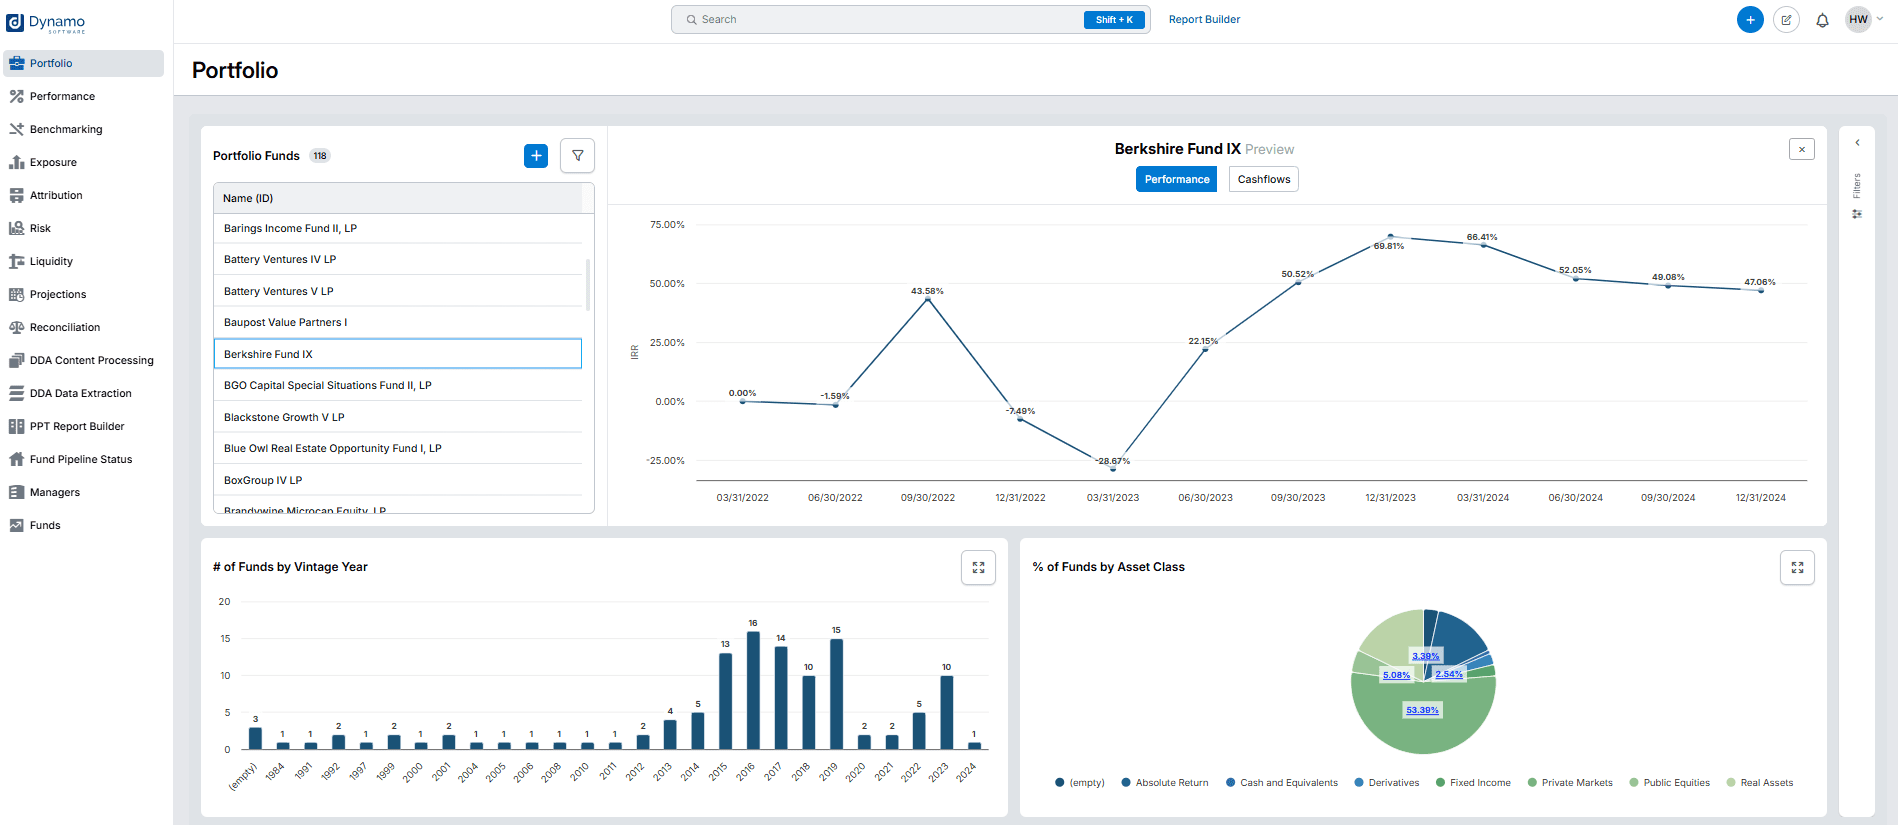This screenshot has width=1898, height=825.
Task: Open Benchmarking in the sidebar
Action: pyautogui.click(x=66, y=129)
